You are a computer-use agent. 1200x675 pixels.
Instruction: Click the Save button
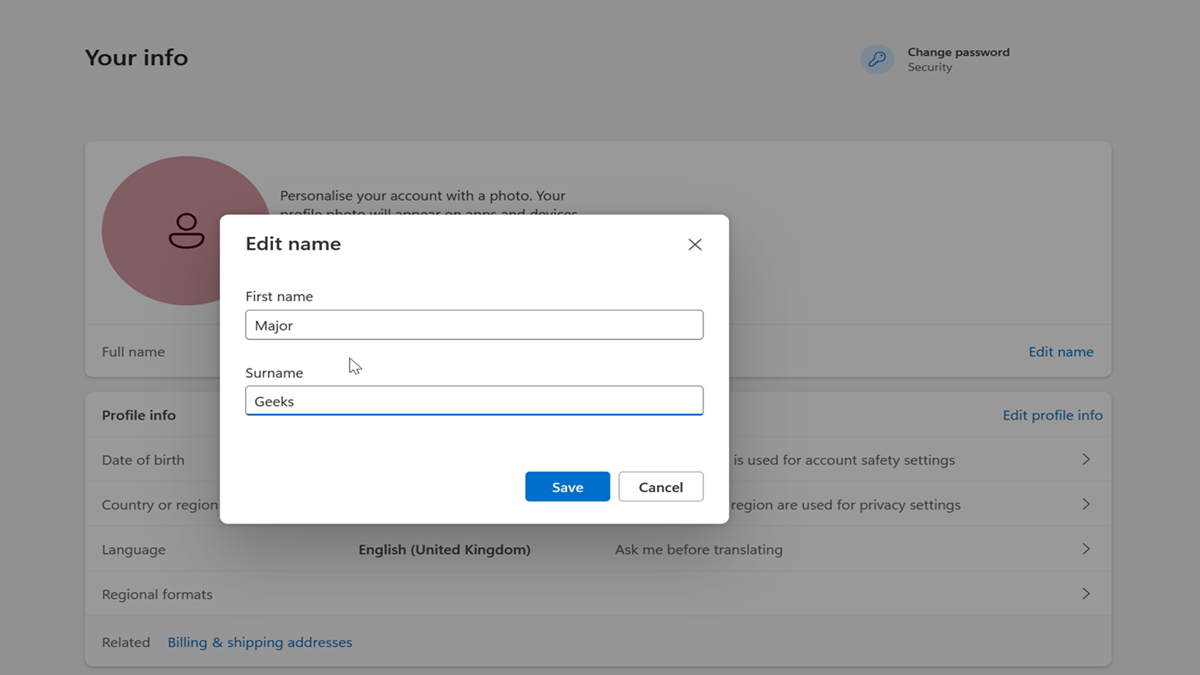coord(567,487)
